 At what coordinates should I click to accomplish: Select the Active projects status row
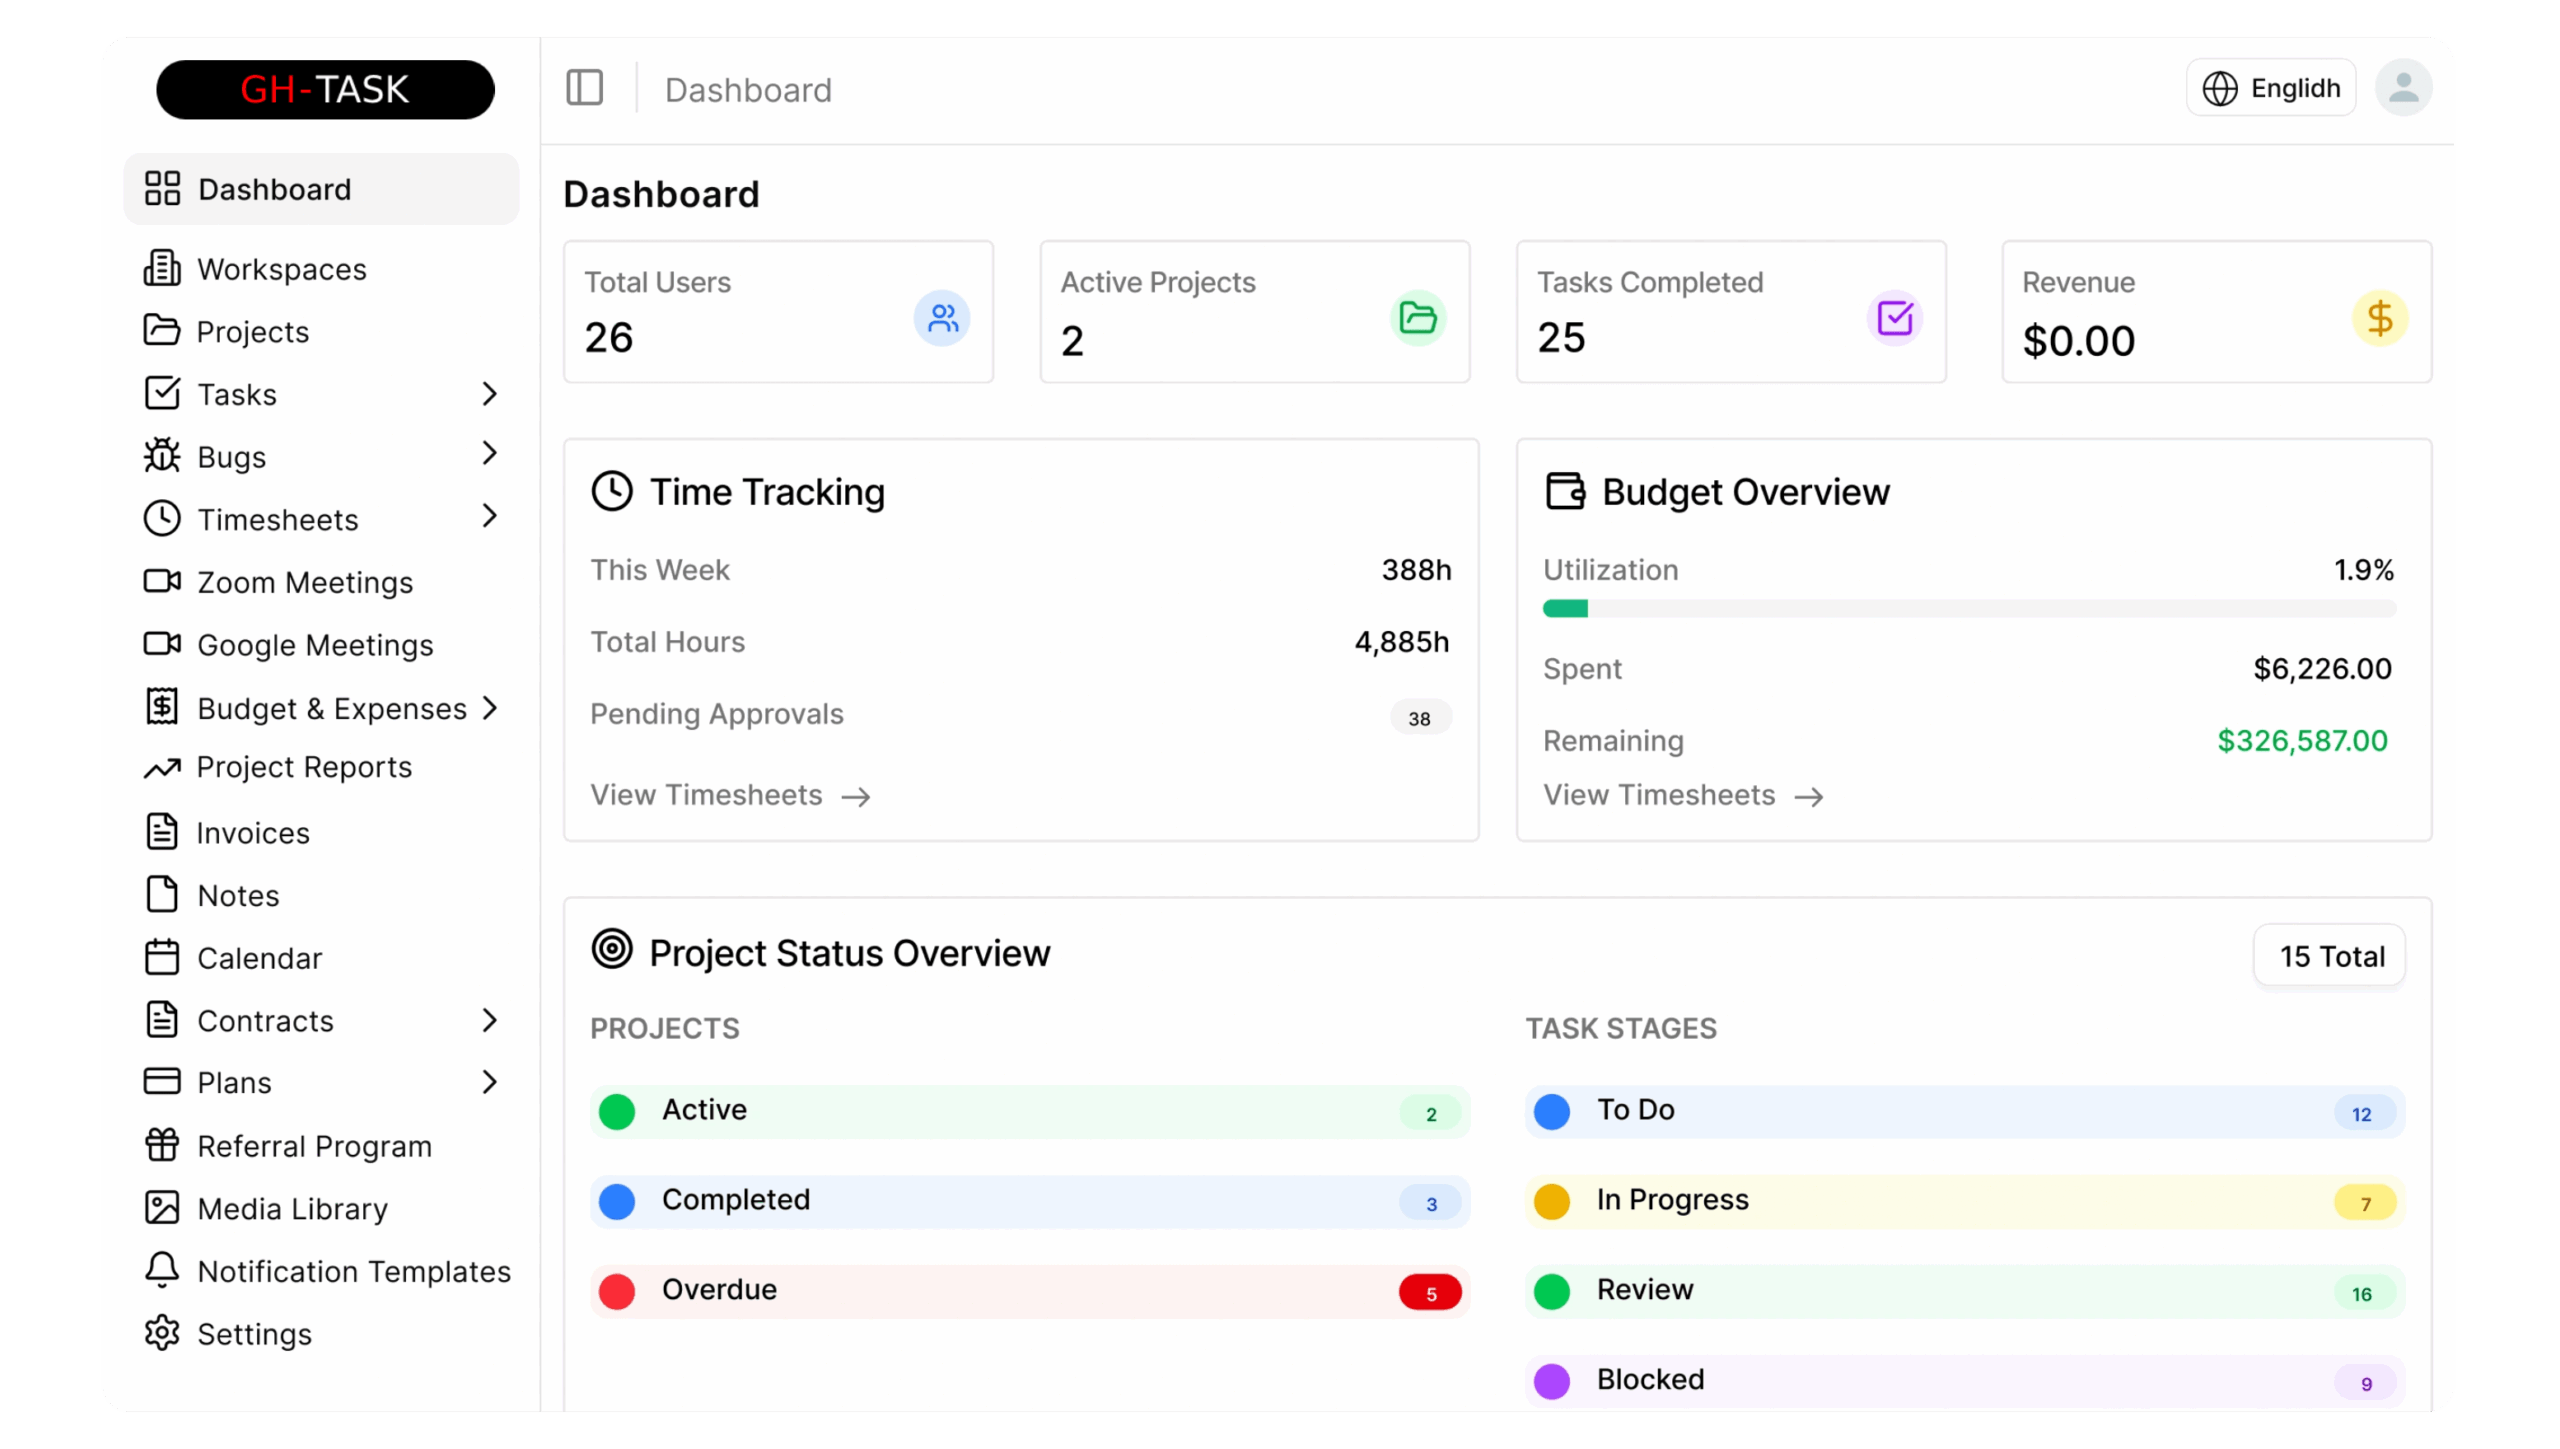[x=1029, y=1112]
